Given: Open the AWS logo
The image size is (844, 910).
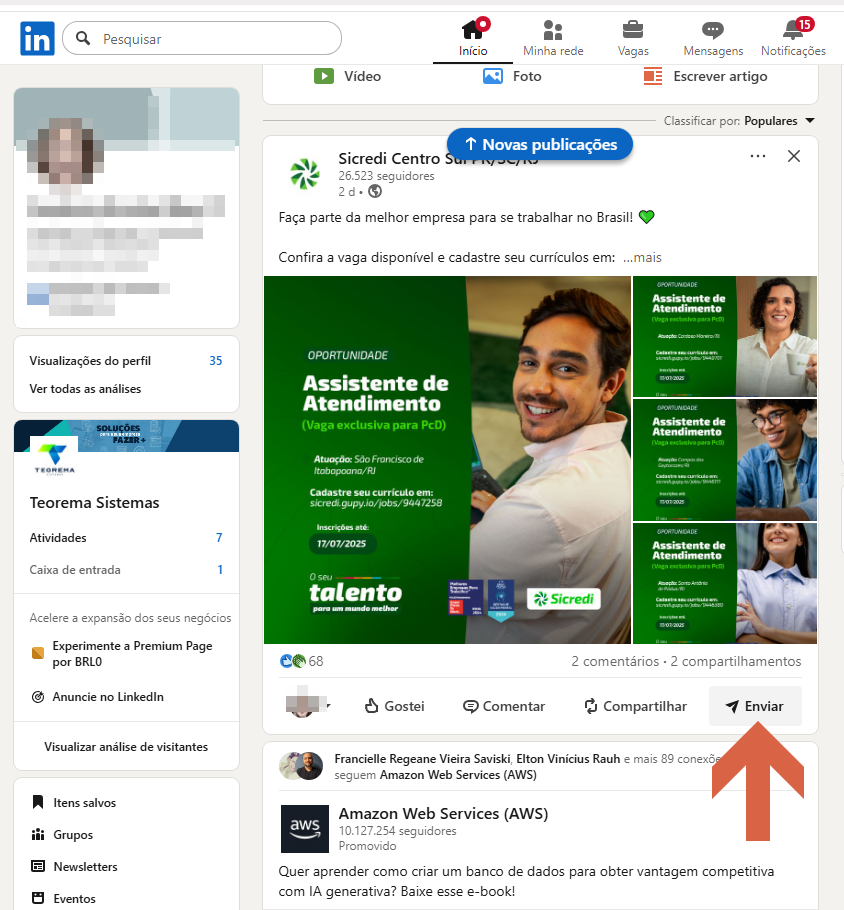Looking at the screenshot, I should coord(305,829).
